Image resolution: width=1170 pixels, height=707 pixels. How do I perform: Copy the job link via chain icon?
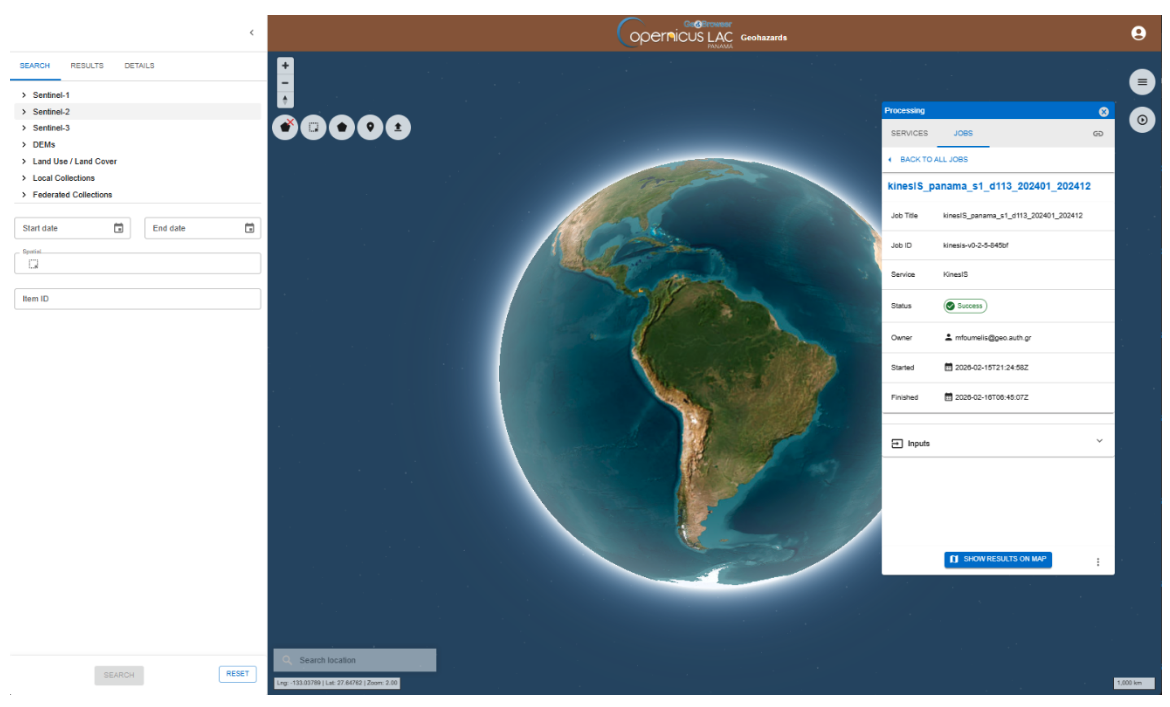pos(1097,133)
